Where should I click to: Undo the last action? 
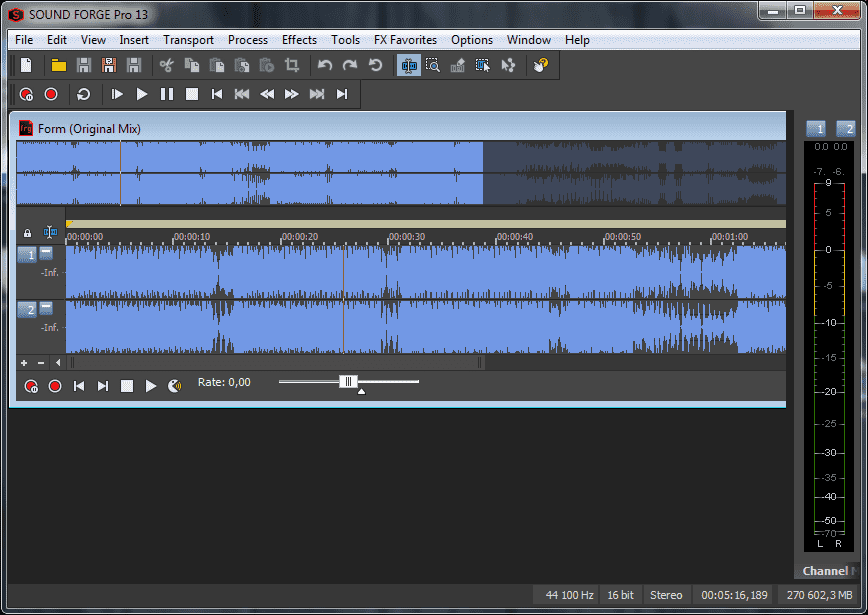[325, 65]
